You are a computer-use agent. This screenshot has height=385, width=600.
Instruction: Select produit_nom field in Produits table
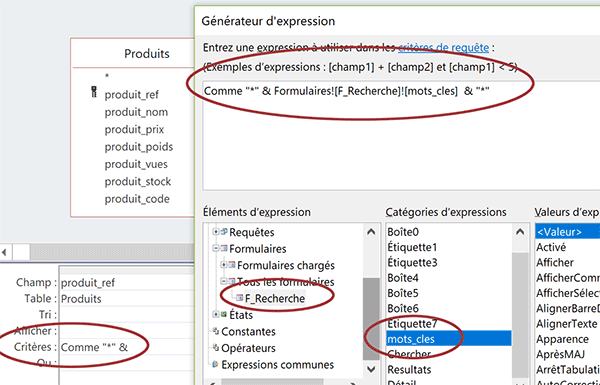(136, 112)
